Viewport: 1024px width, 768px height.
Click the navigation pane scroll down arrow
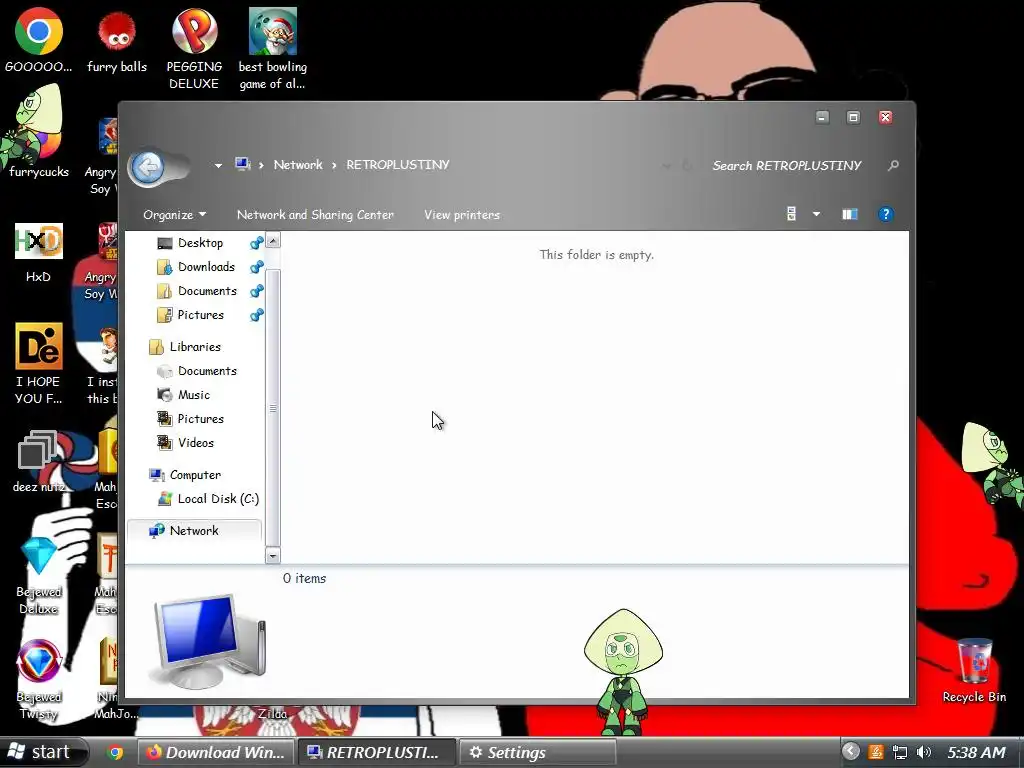click(x=273, y=556)
